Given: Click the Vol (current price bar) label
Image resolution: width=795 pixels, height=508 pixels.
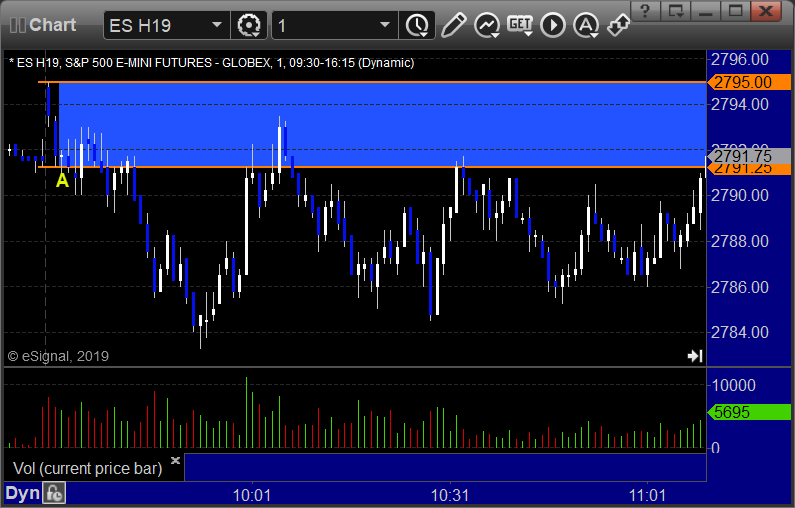Looking at the screenshot, I should [x=87, y=468].
